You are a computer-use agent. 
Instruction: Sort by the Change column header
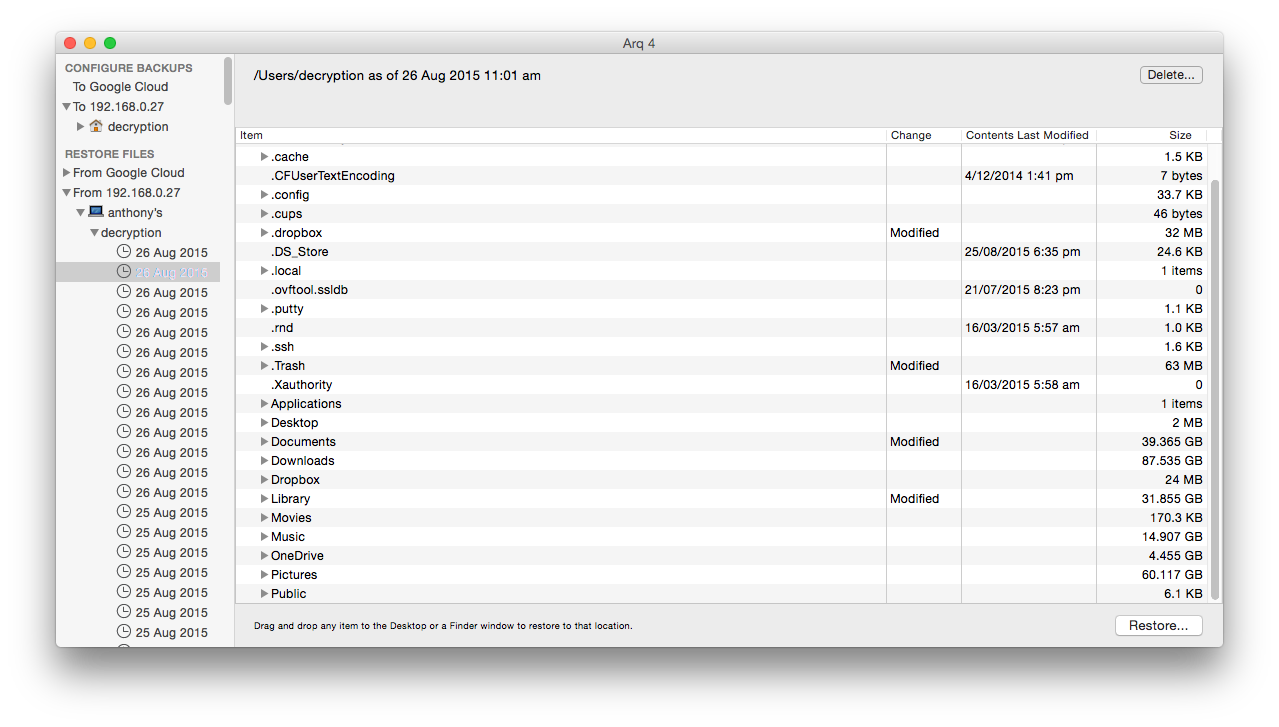click(x=924, y=135)
